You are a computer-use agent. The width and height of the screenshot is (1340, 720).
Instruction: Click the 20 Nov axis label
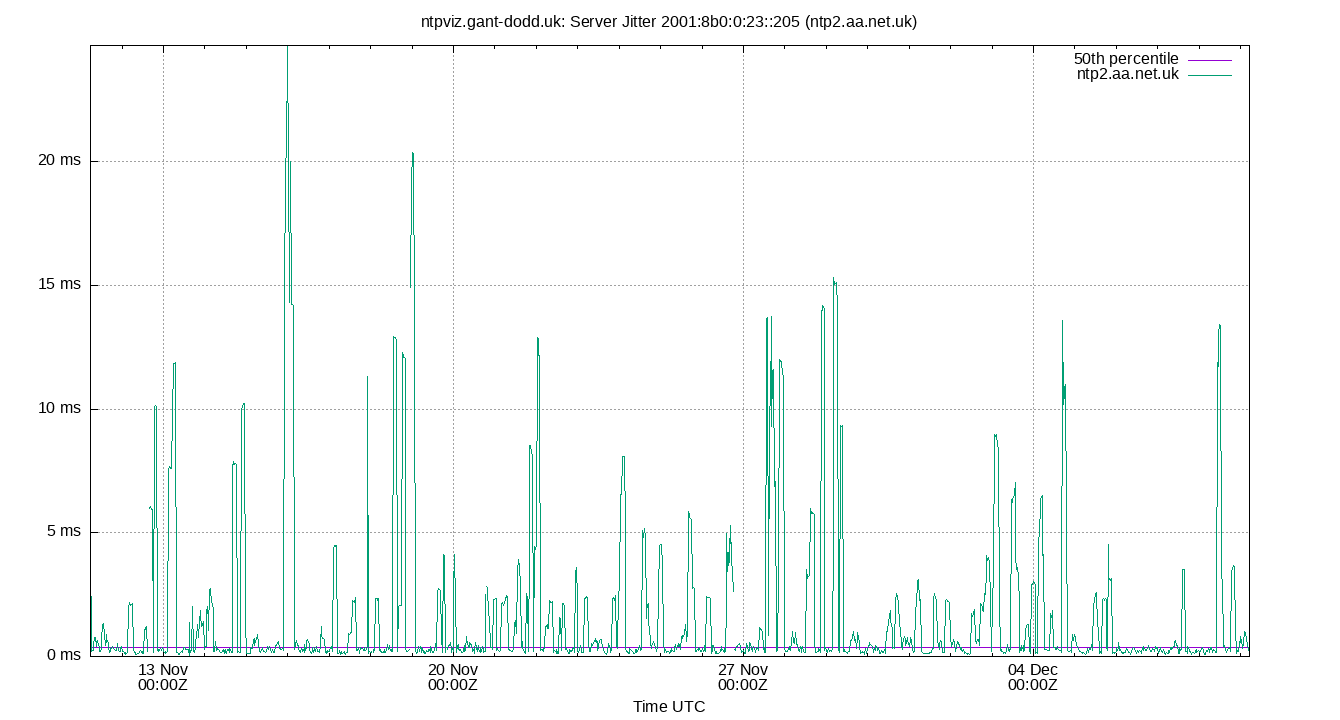452,668
